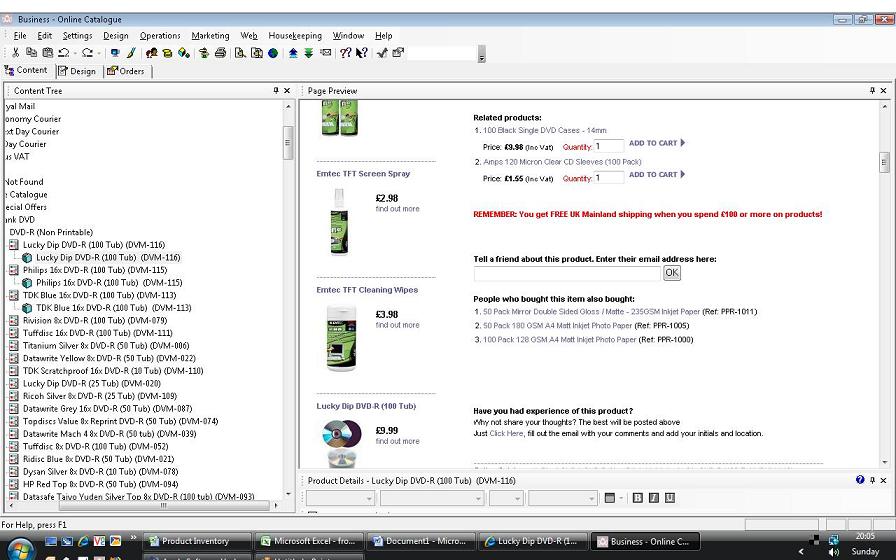Click the paintbrush icon in toolbar
This screenshot has width=896, height=560.
point(130,53)
